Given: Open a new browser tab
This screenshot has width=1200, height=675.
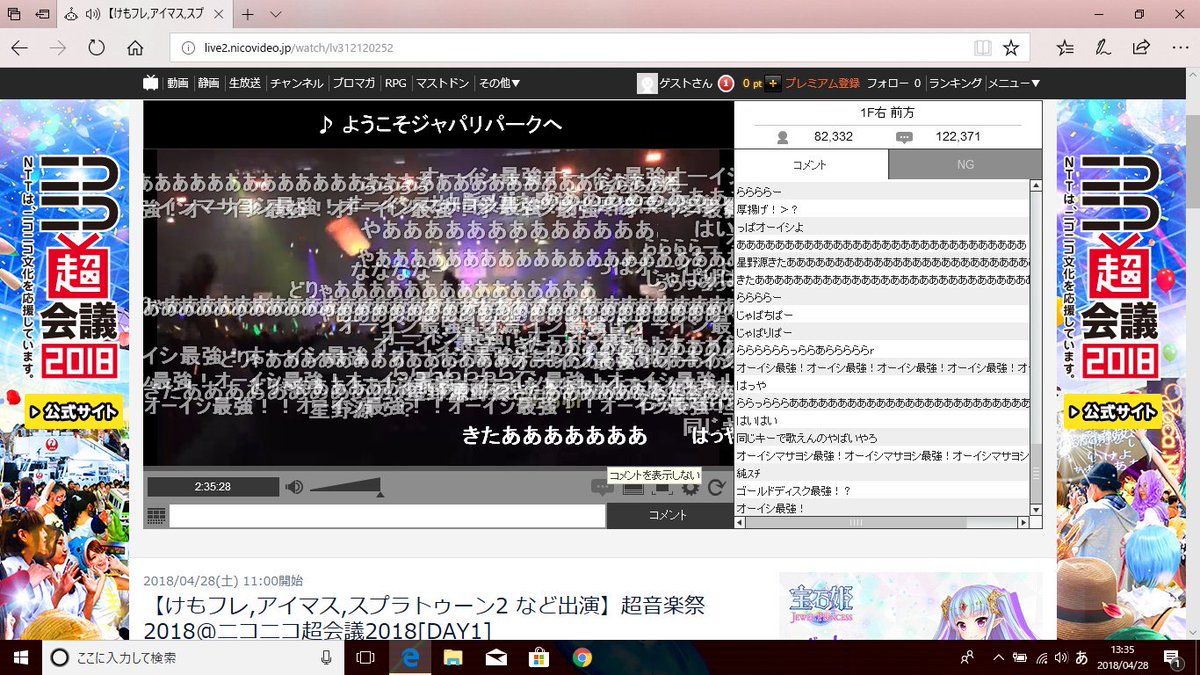Looking at the screenshot, I should point(248,15).
